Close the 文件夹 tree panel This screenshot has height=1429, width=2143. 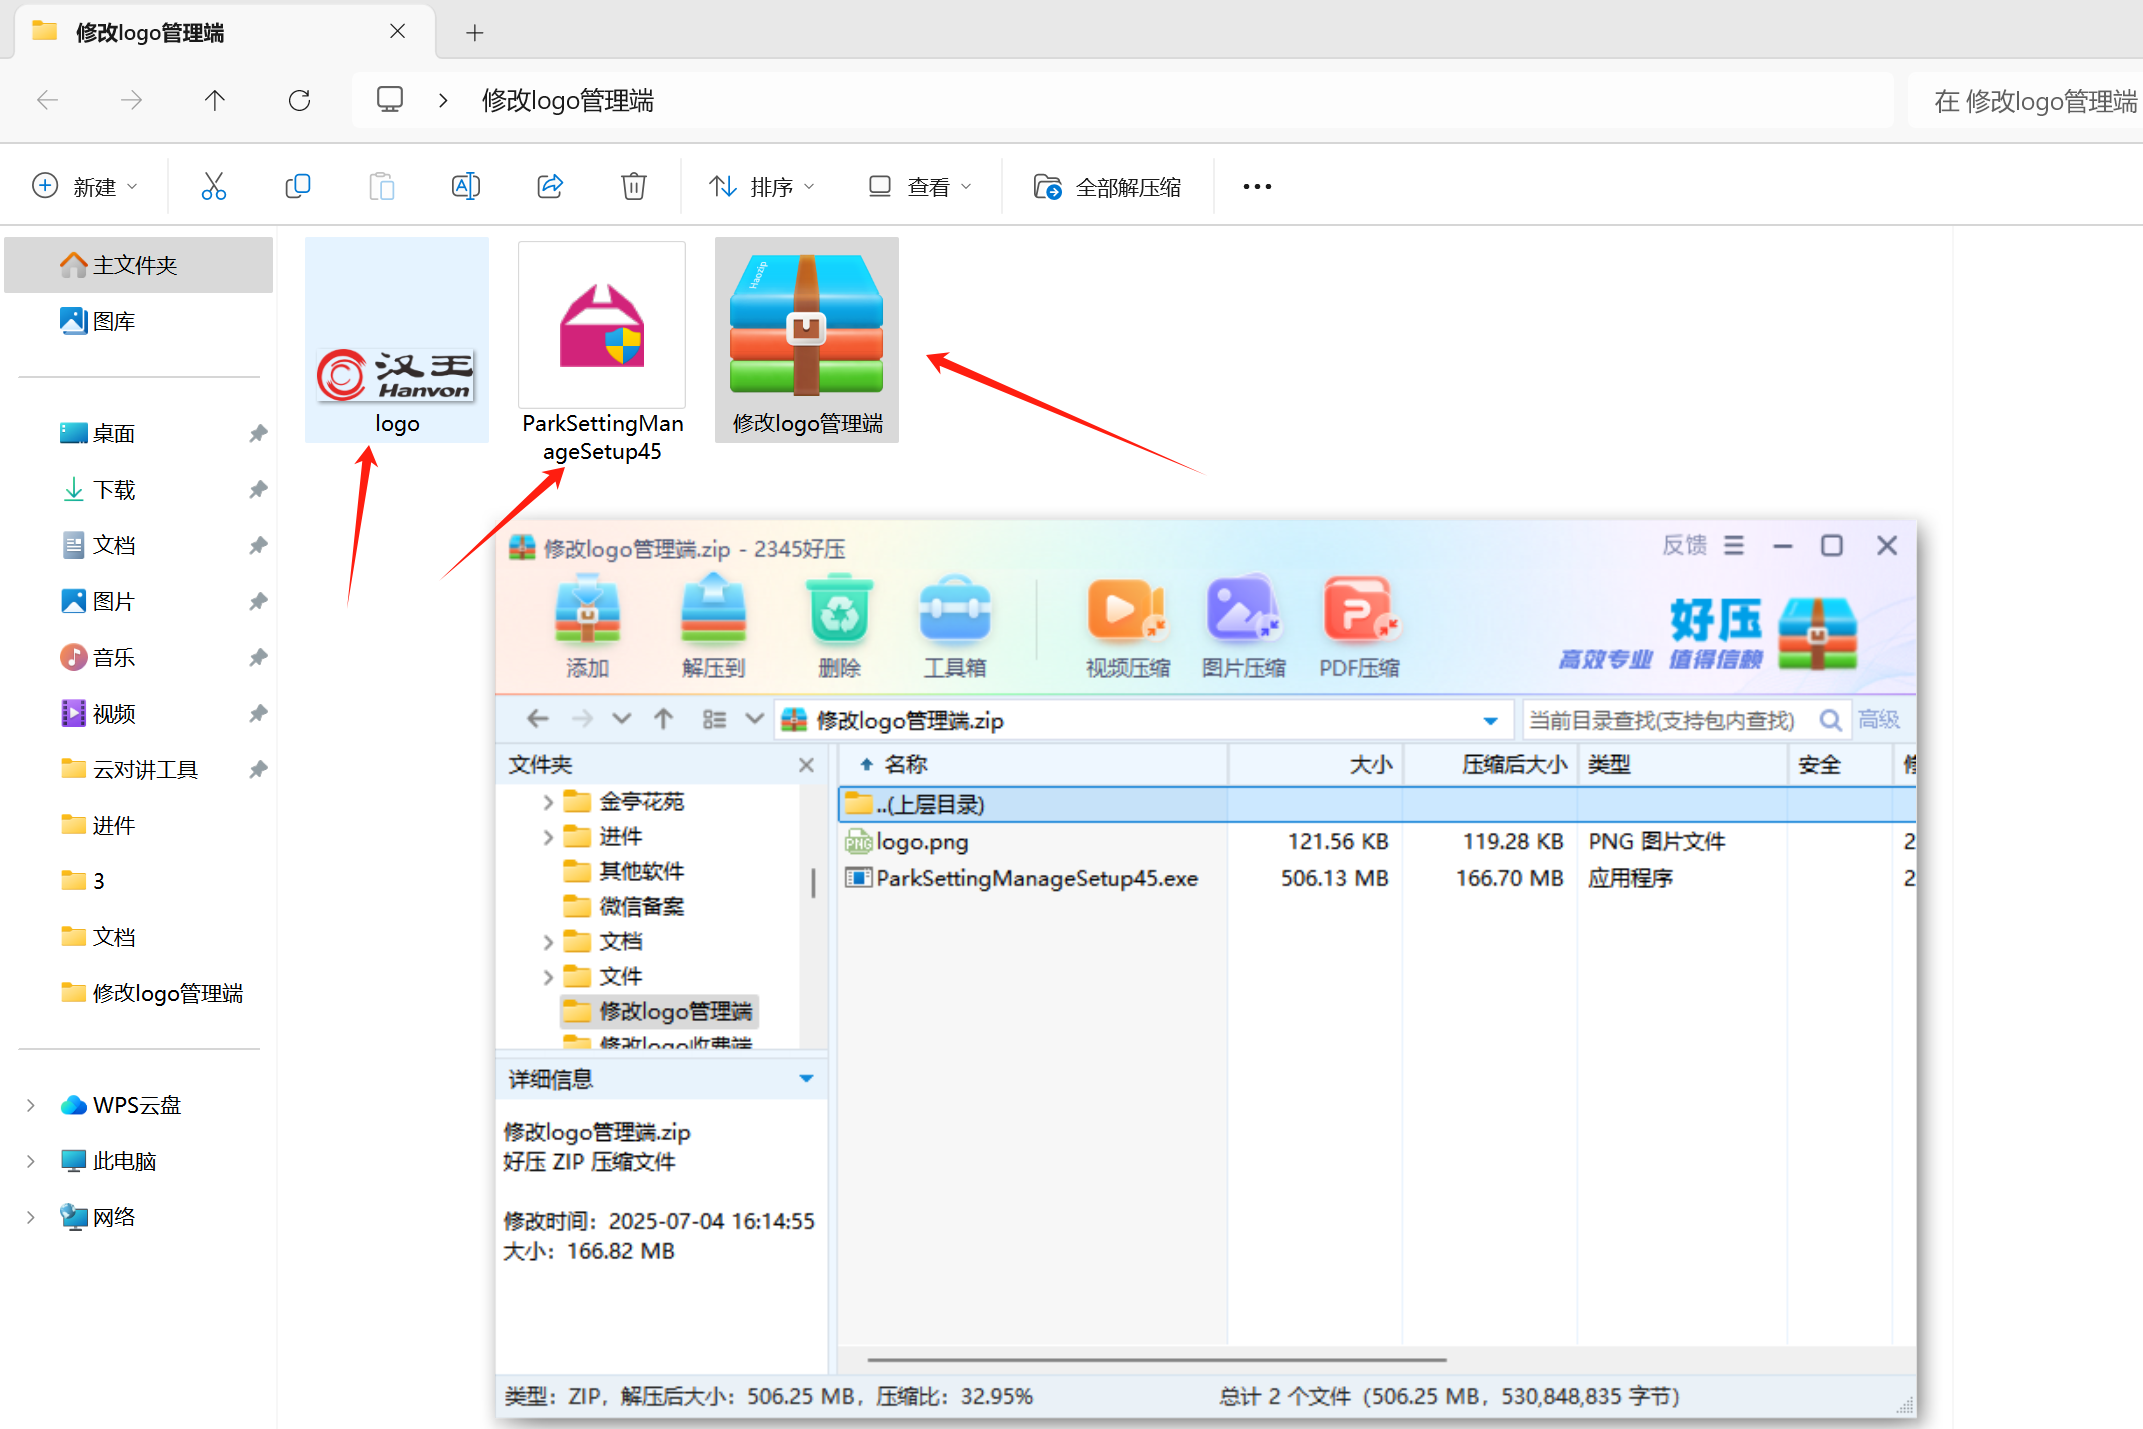point(806,765)
